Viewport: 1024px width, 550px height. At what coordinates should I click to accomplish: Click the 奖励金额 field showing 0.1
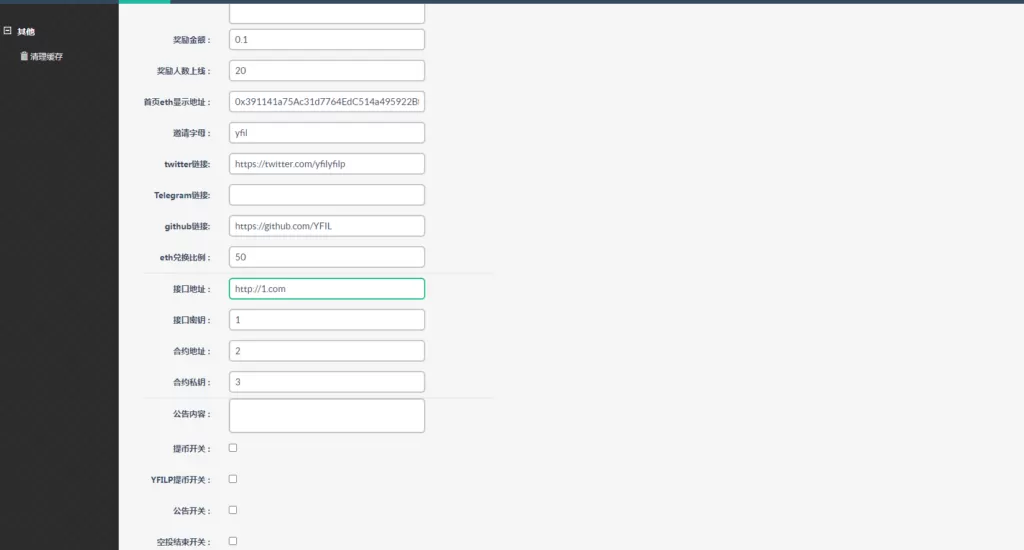(326, 39)
